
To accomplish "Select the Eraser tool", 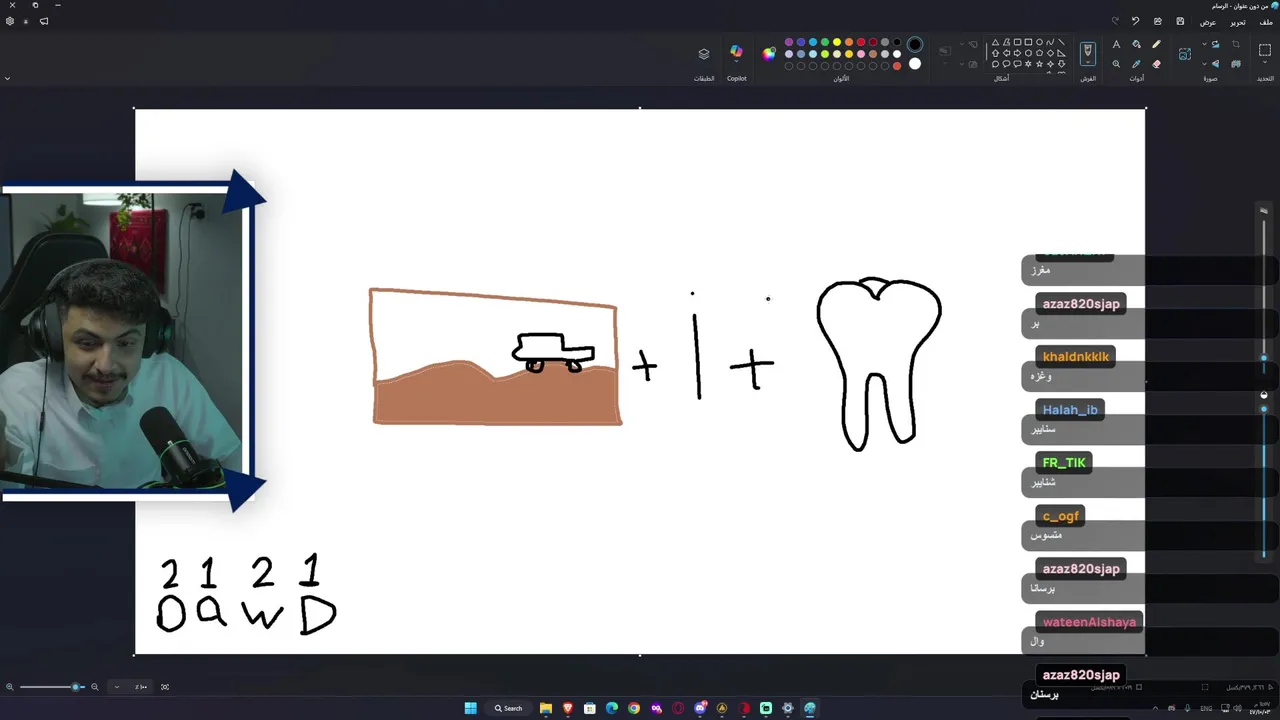I will (1156, 64).
